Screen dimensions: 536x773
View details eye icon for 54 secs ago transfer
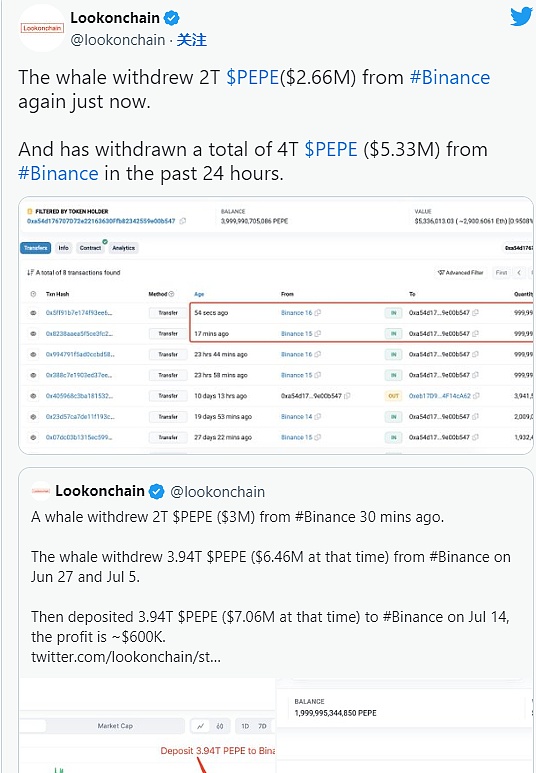click(33, 313)
